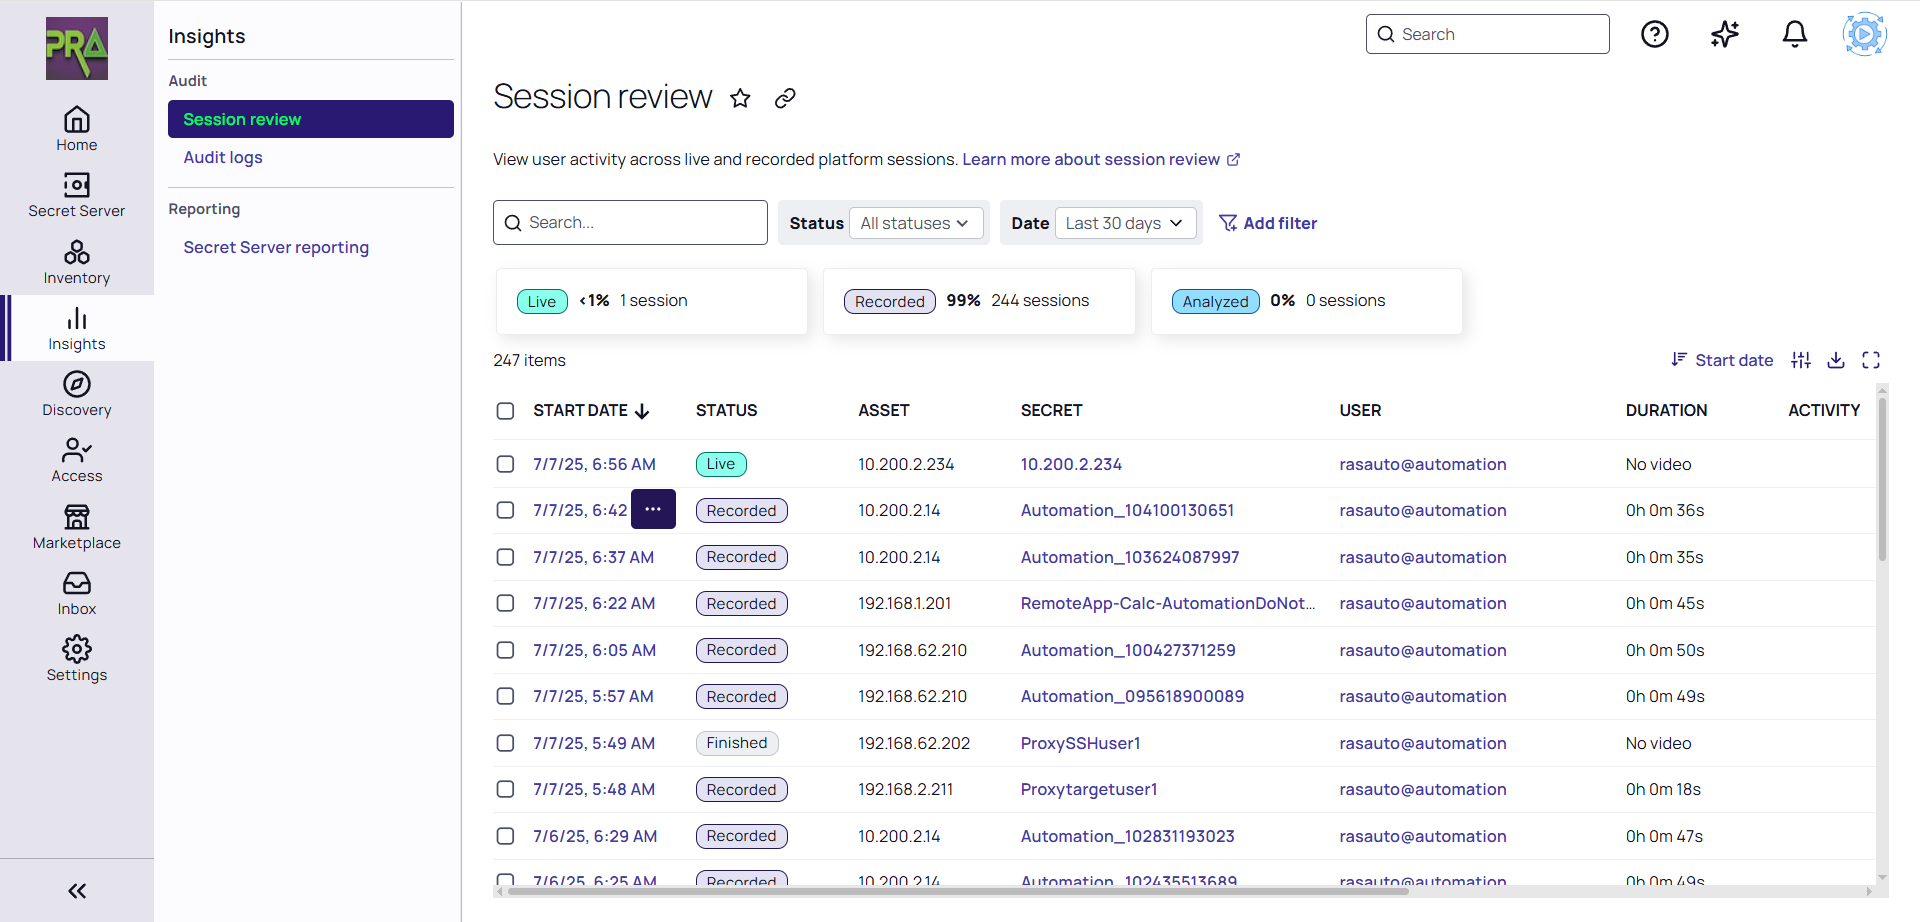This screenshot has width=1920, height=922.
Task: Click Add filter button
Action: click(1268, 223)
